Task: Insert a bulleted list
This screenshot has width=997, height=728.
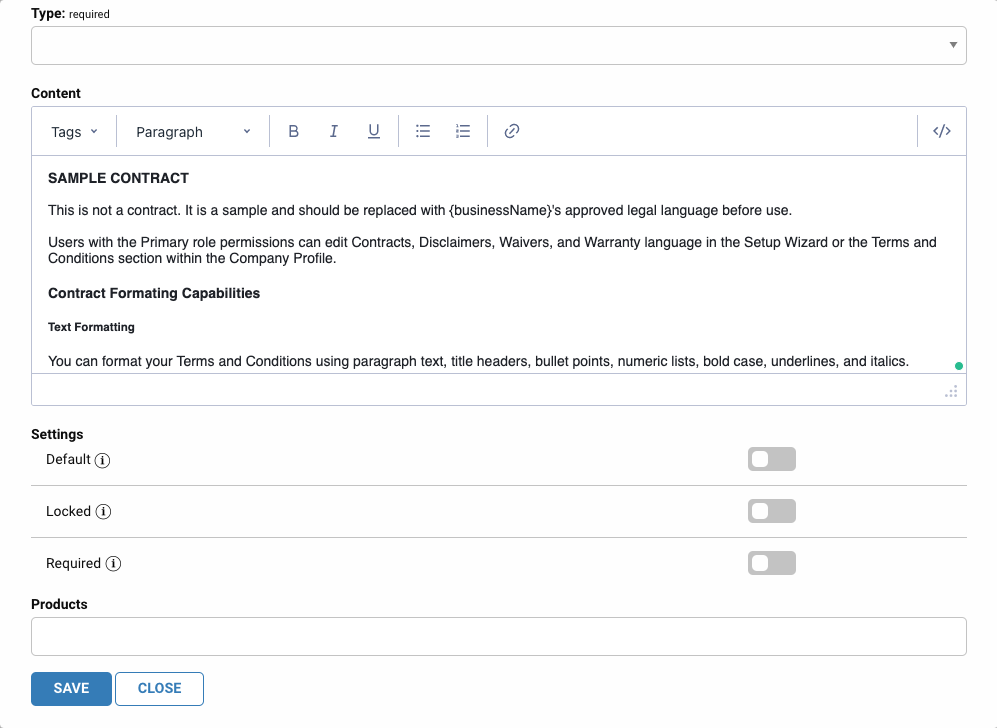Action: click(423, 132)
